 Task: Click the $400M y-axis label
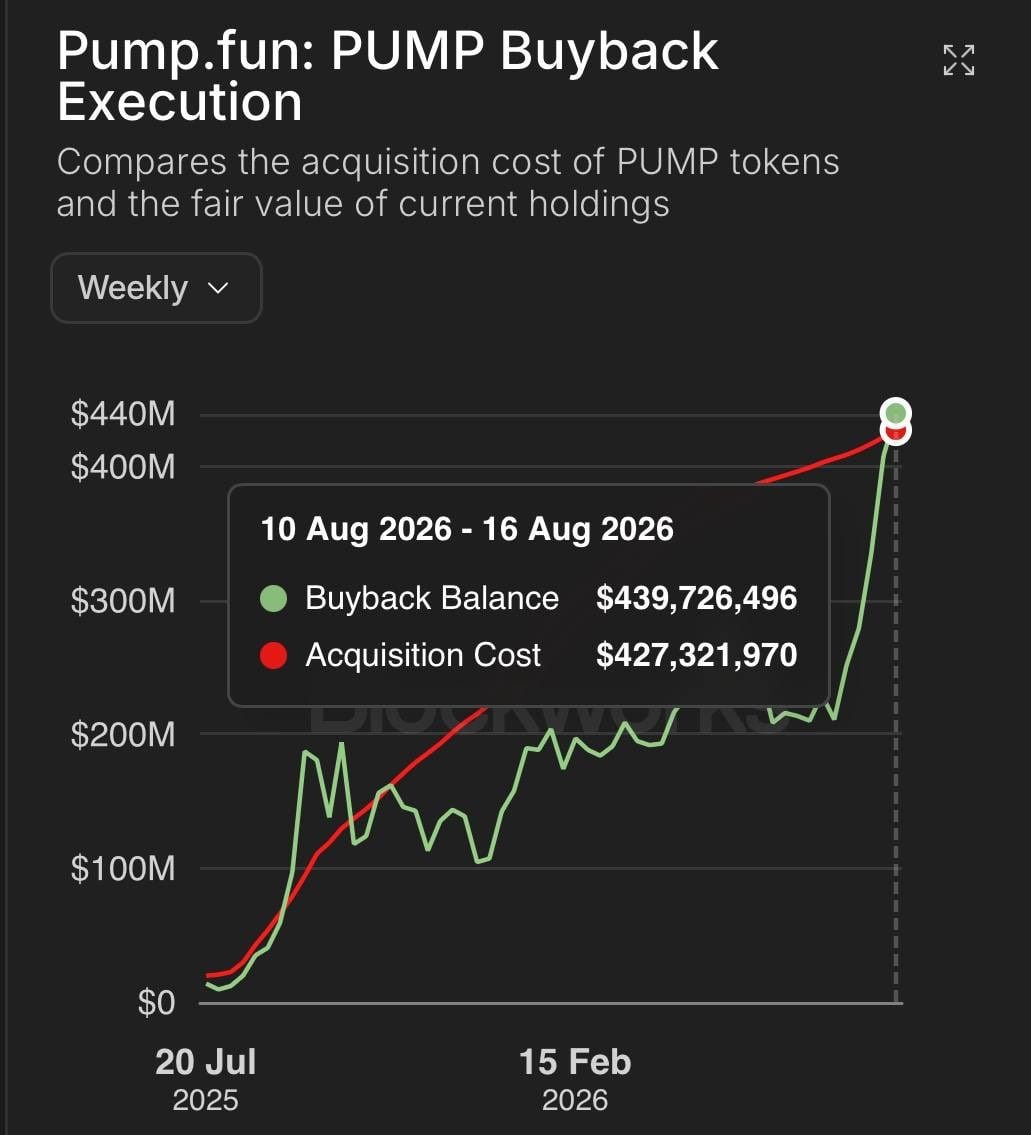pyautogui.click(x=123, y=467)
